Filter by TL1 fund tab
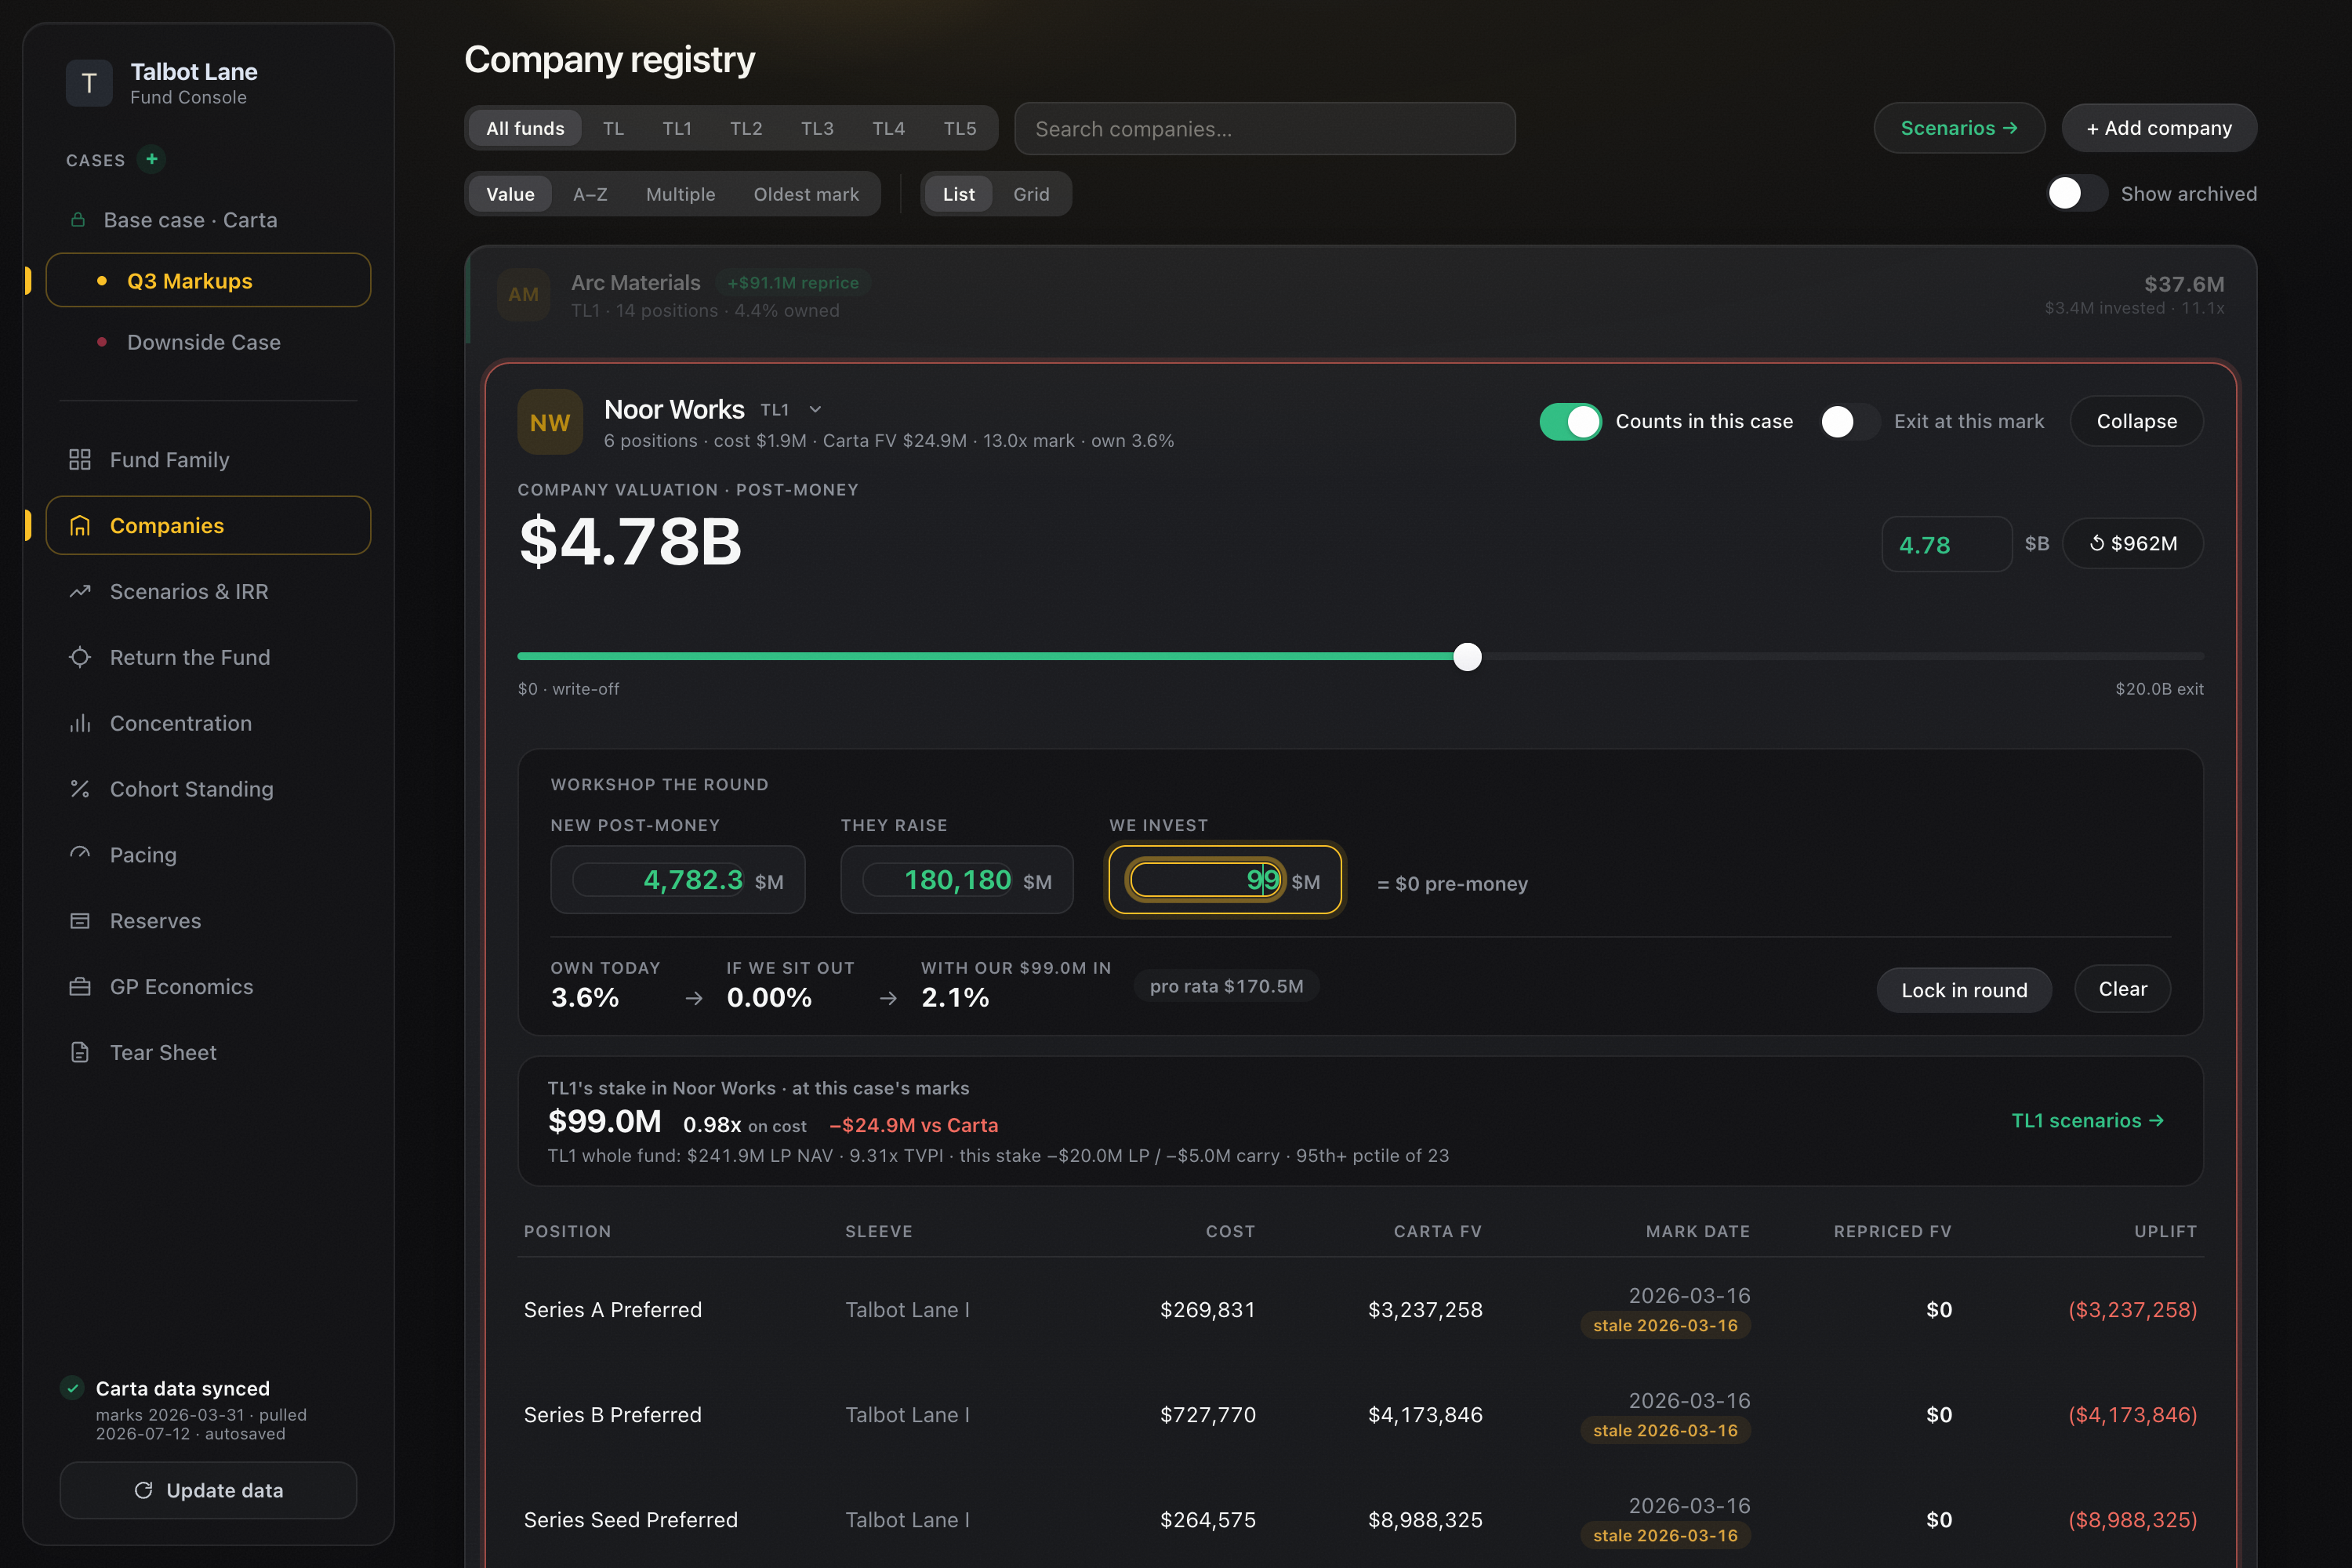2352x1568 pixels. coord(677,128)
